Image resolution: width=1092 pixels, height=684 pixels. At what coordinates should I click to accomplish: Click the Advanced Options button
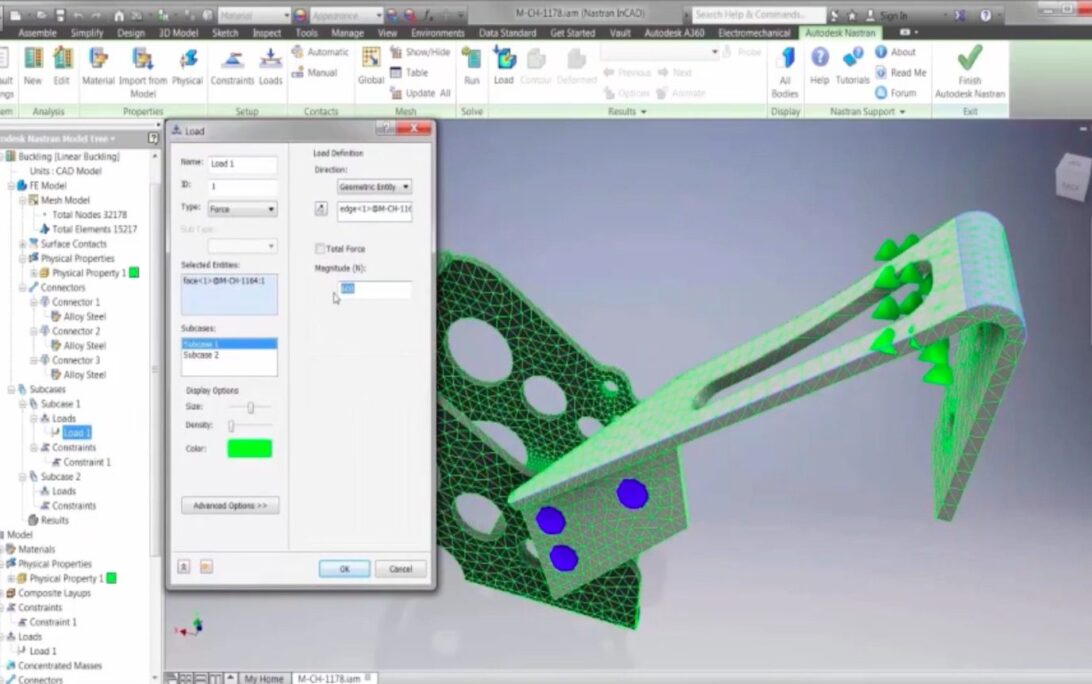(x=230, y=506)
